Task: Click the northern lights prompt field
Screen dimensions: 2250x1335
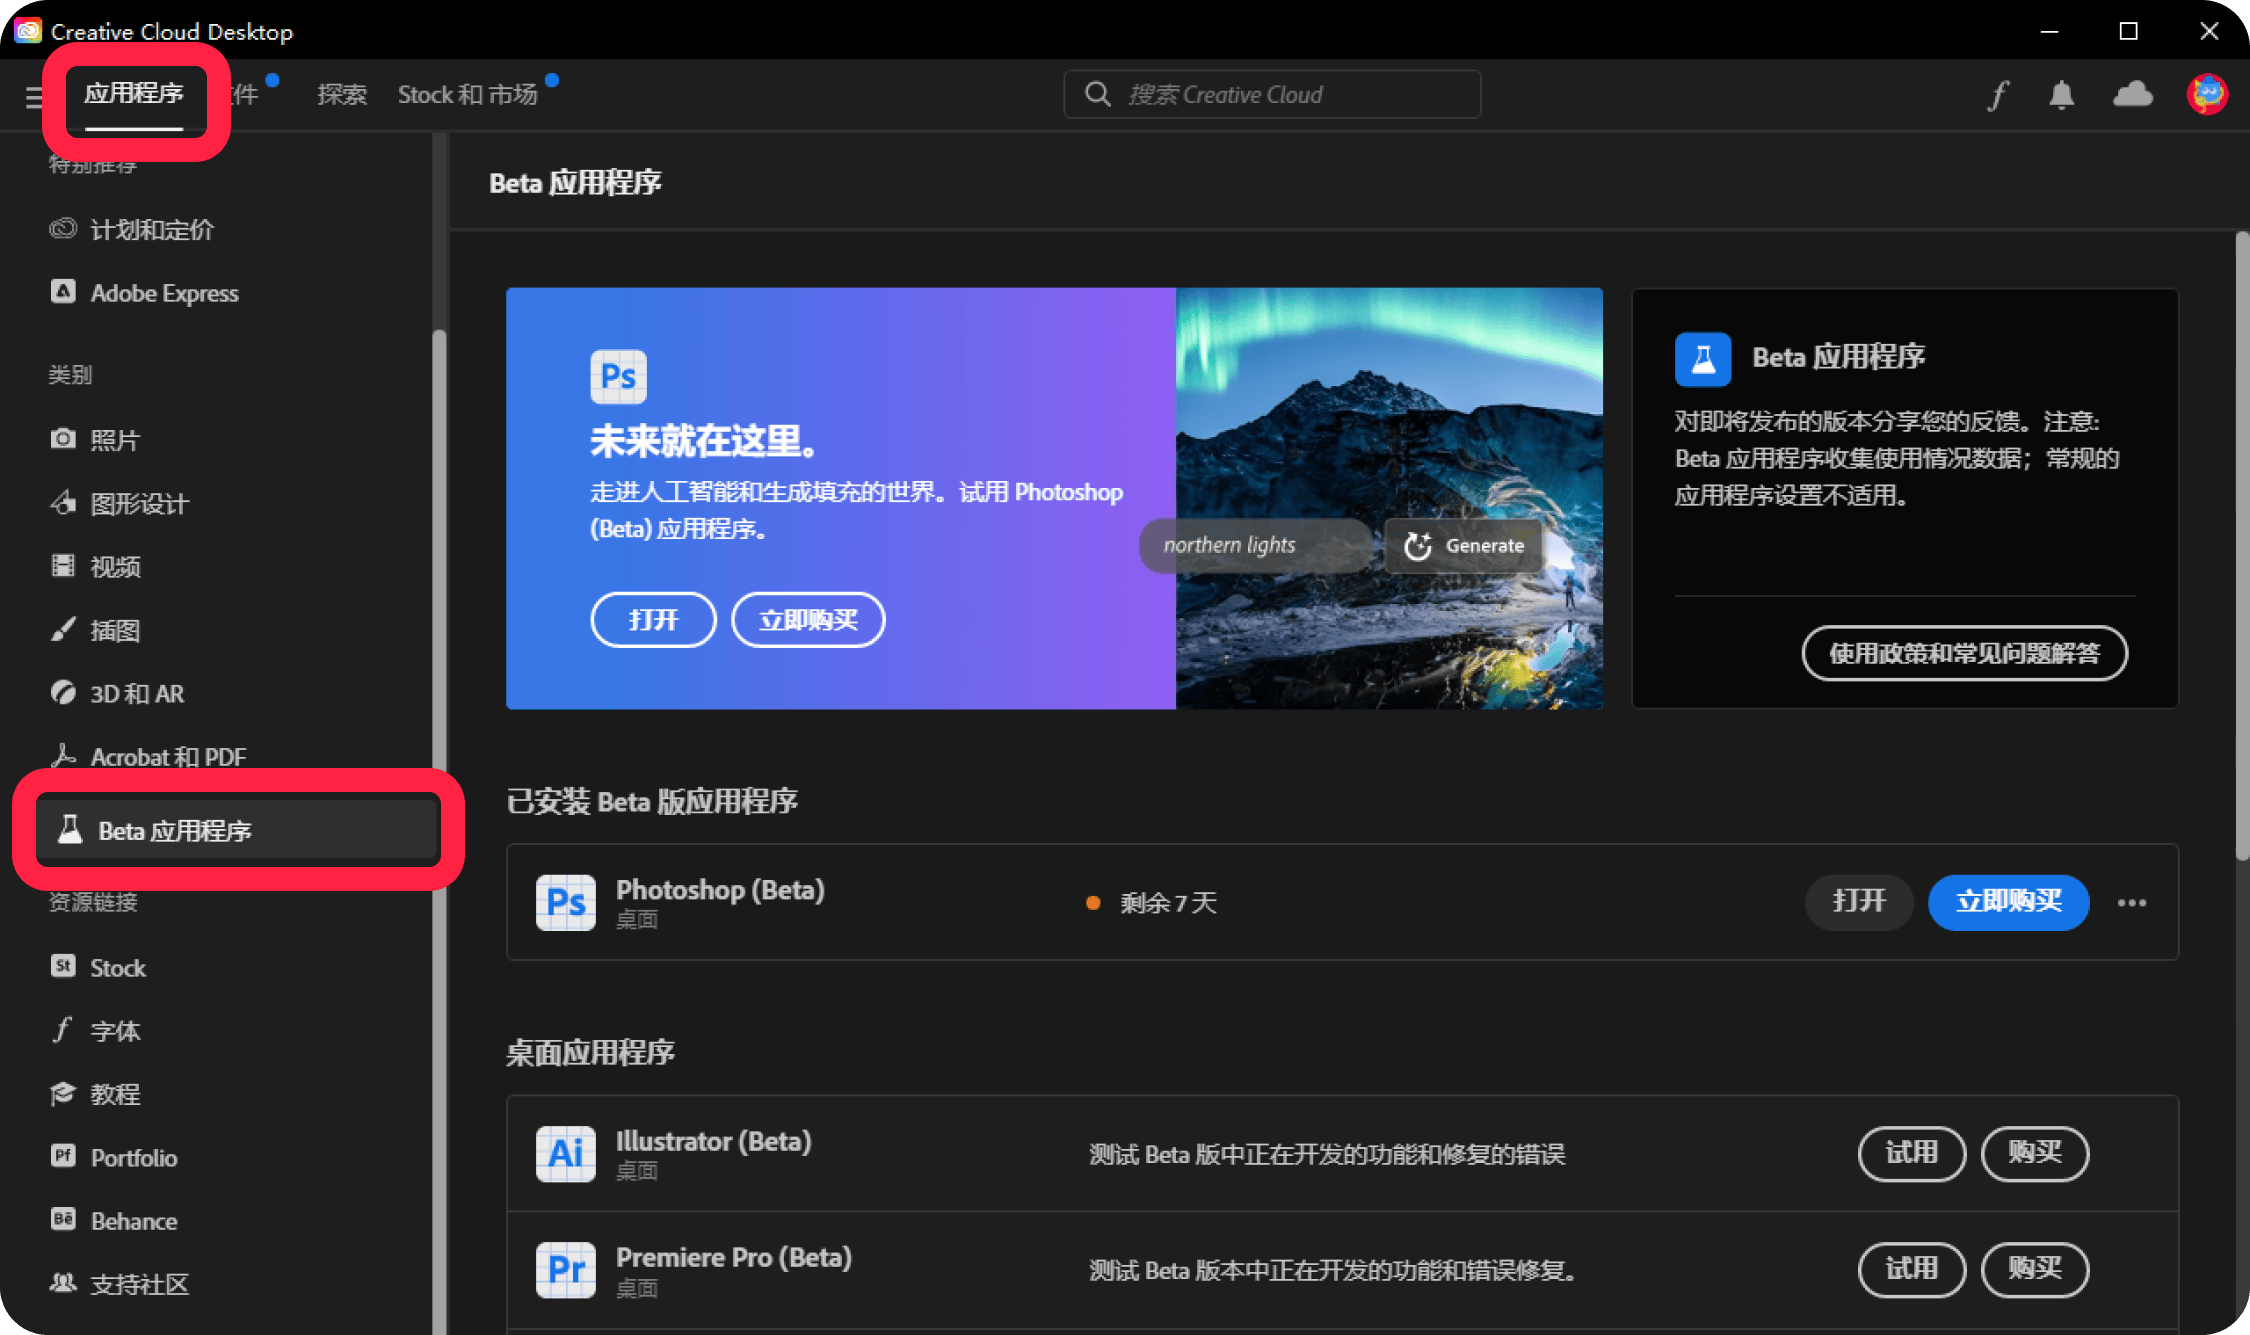Action: [1256, 546]
